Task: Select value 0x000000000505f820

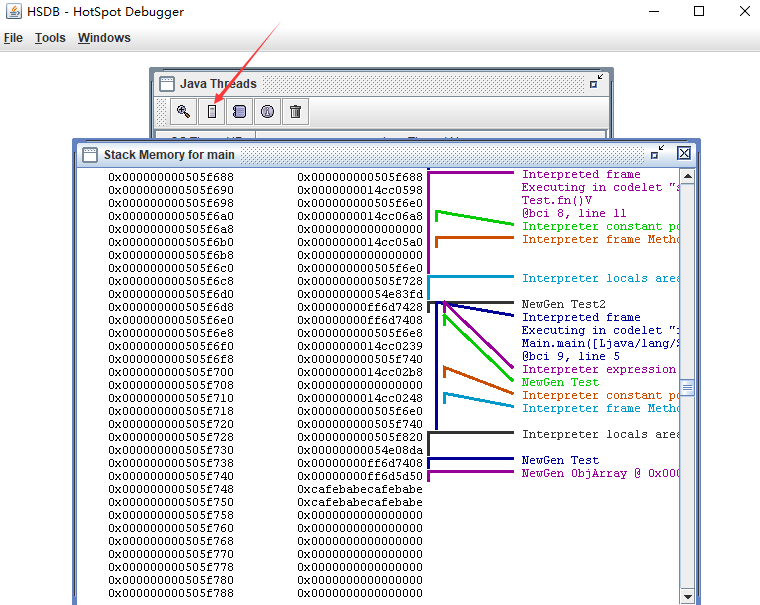Action: pyautogui.click(x=360, y=437)
